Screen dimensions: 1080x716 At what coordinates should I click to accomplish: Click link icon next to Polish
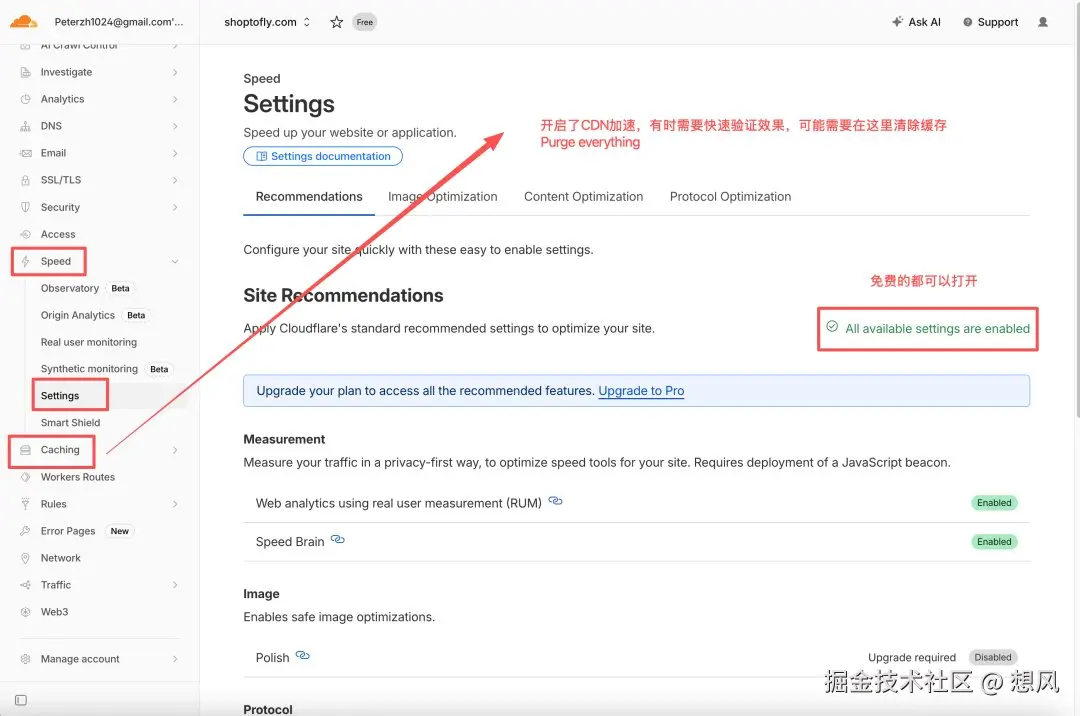point(302,655)
